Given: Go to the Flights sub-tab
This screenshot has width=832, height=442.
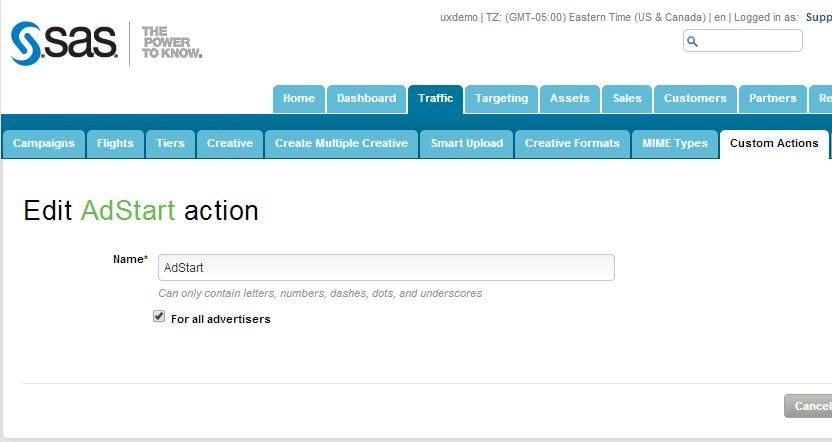Looking at the screenshot, I should pos(115,144).
